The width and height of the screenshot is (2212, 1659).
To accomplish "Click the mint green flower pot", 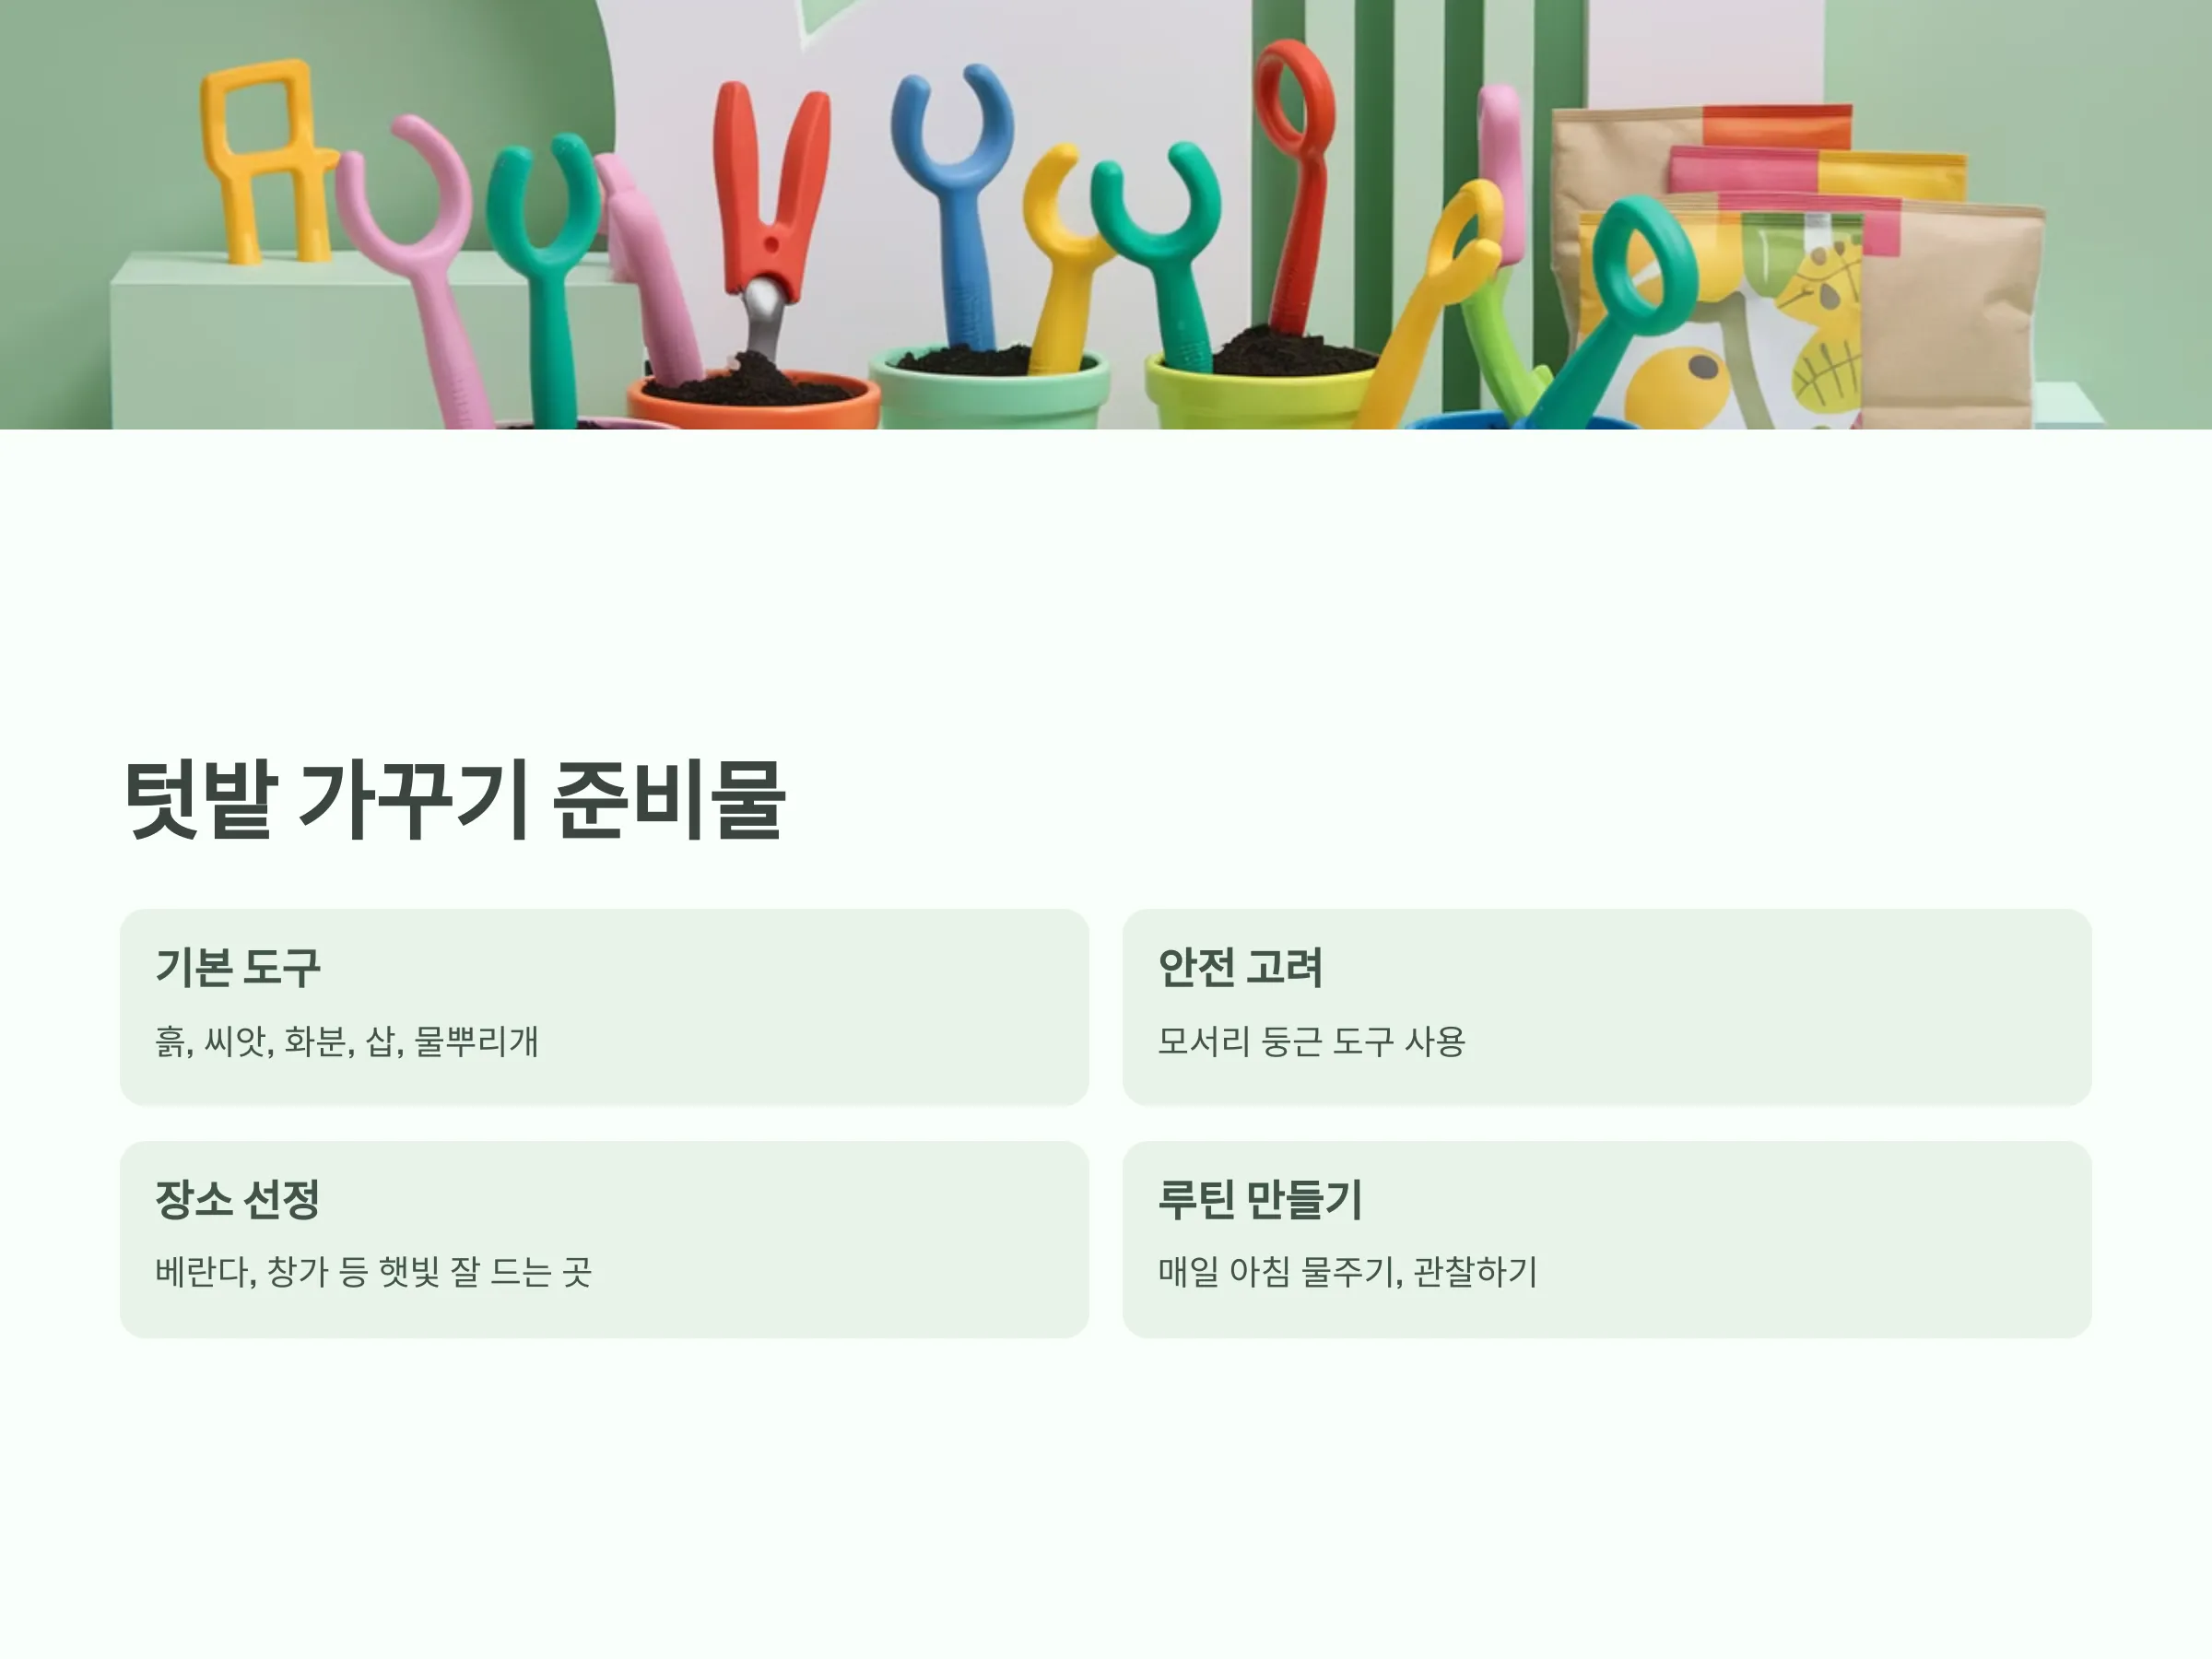I will [989, 389].
